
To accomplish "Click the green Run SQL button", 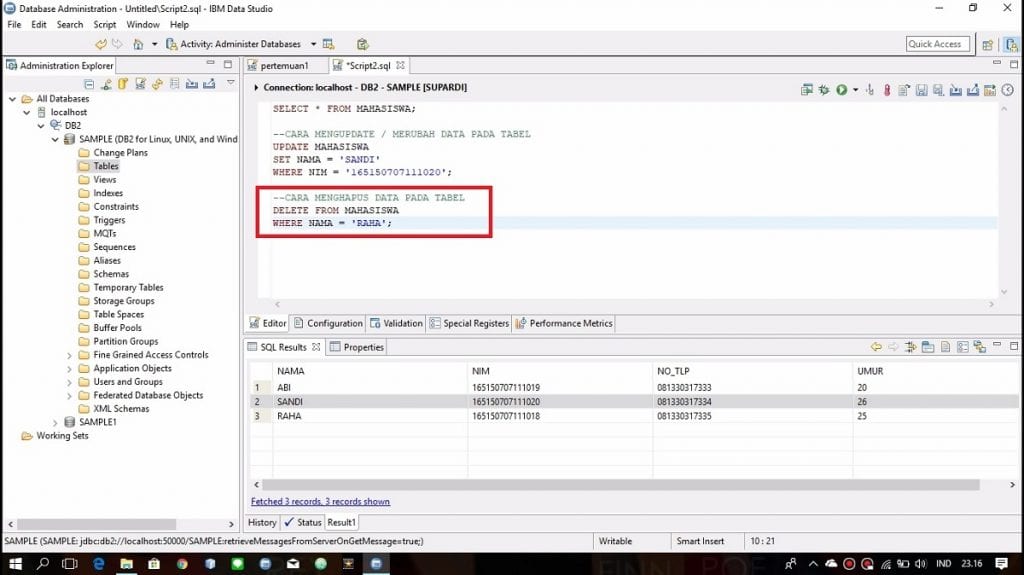I will (841, 90).
